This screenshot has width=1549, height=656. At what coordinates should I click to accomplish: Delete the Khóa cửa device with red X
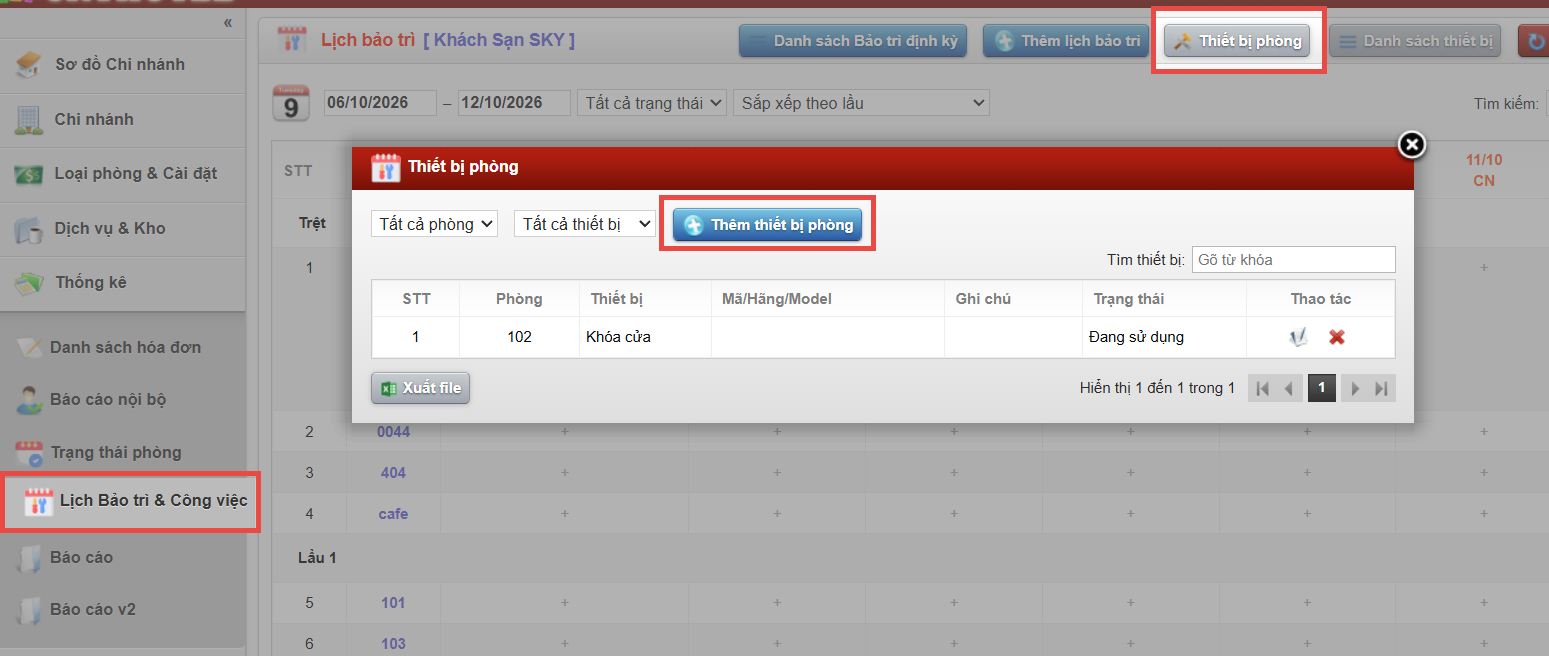(1336, 337)
